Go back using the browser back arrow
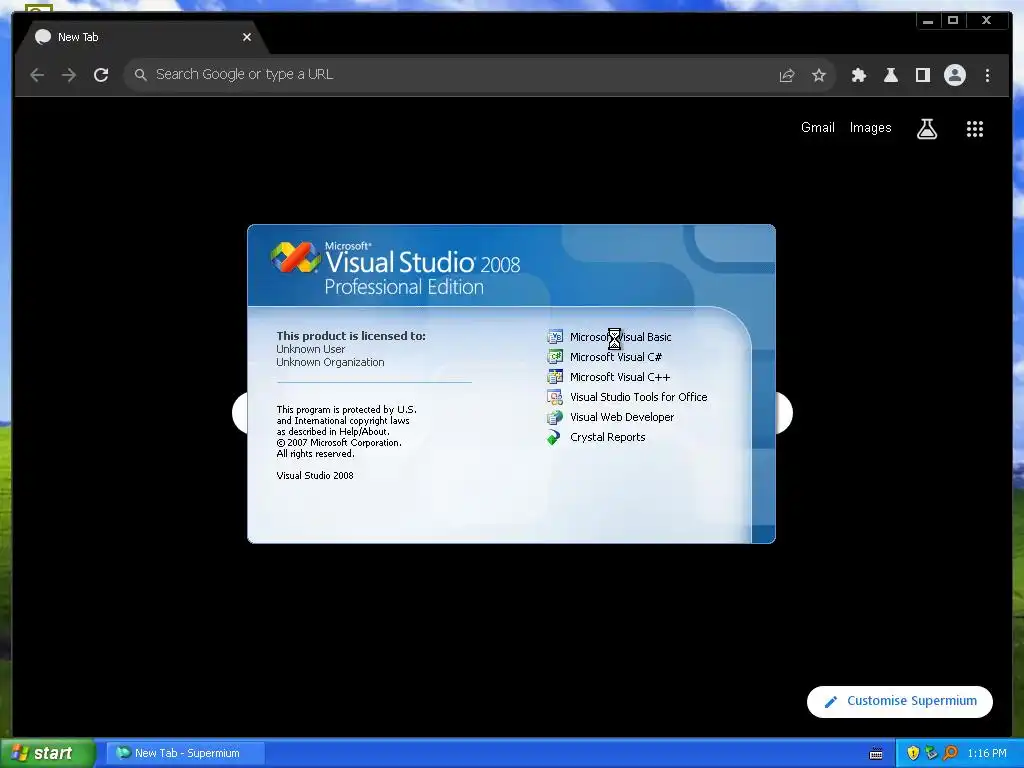1024x768 pixels. pos(37,75)
